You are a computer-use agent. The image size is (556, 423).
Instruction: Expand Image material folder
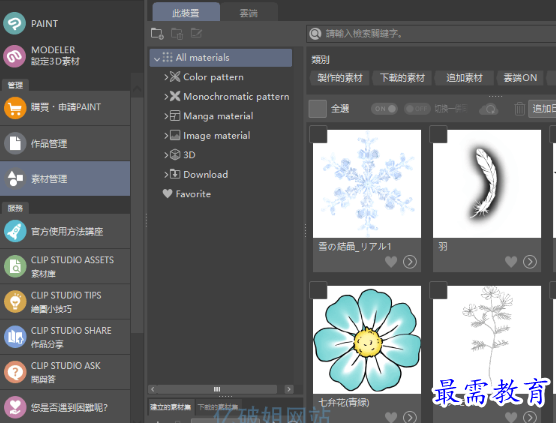point(166,135)
